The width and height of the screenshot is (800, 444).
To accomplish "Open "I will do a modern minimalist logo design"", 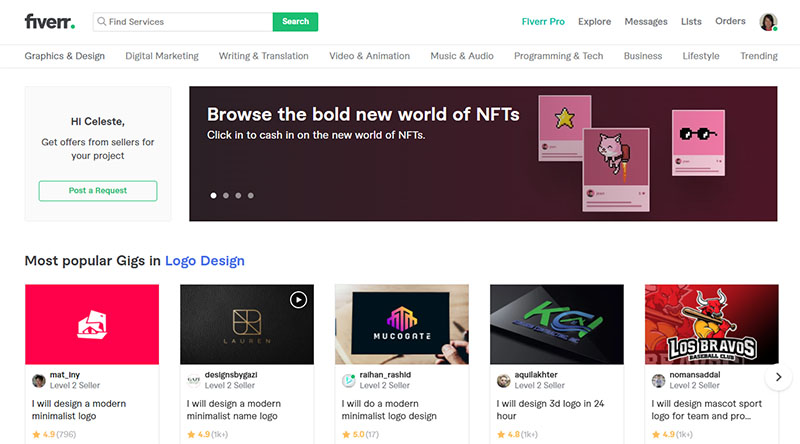I will coord(389,410).
